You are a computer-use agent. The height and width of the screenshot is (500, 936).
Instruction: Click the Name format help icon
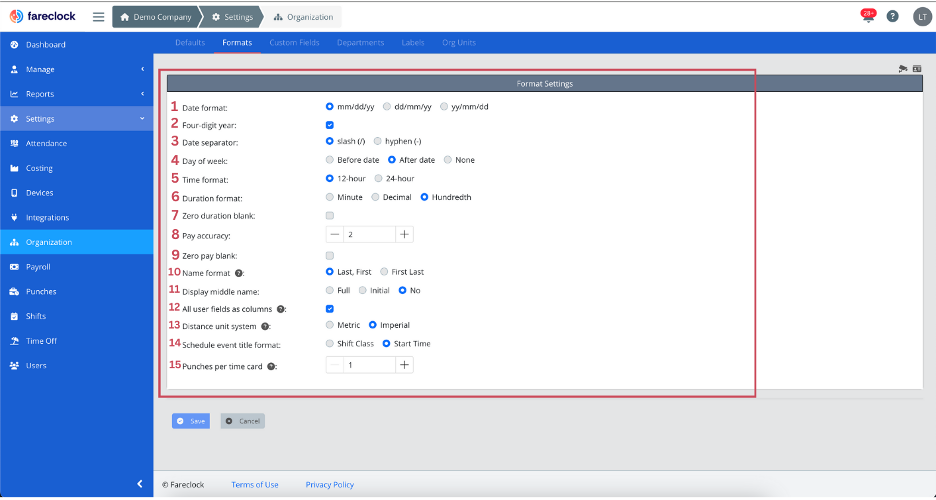[239, 272]
